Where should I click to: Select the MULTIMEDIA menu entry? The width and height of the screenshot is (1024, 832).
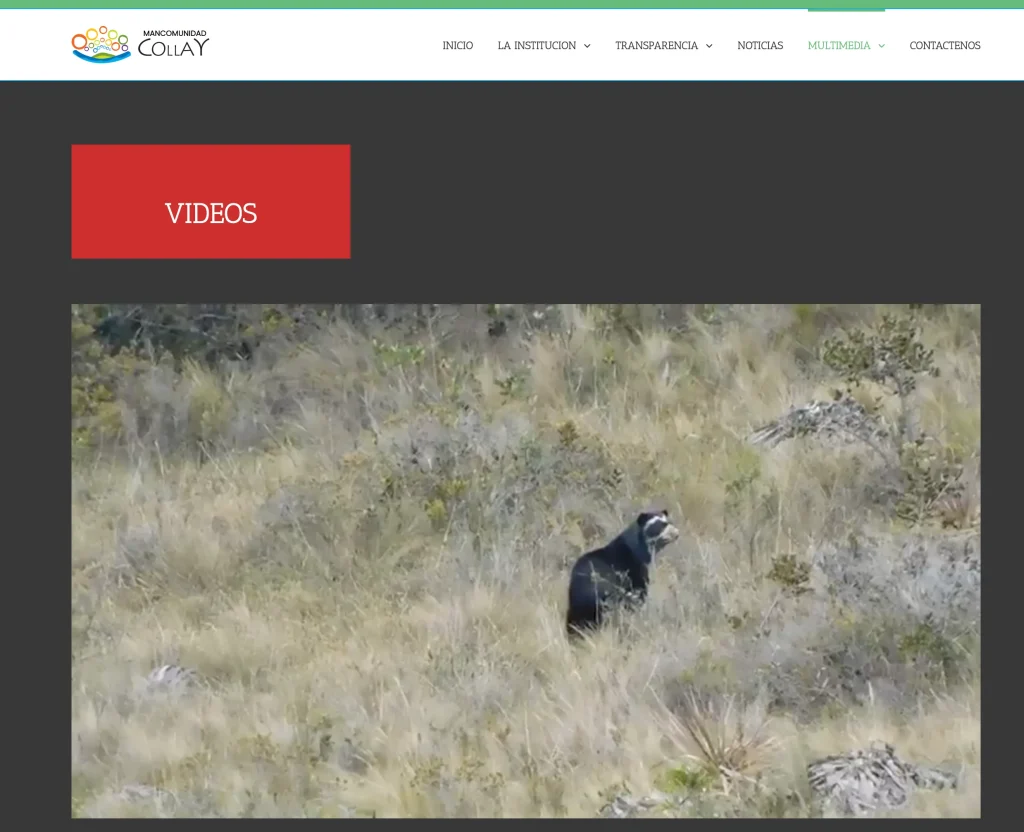click(840, 45)
